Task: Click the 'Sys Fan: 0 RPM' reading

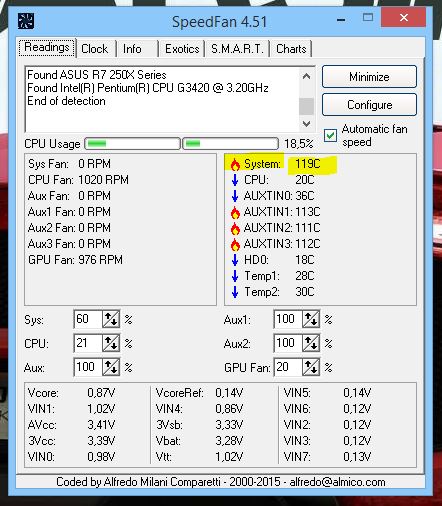Action: pos(69,164)
